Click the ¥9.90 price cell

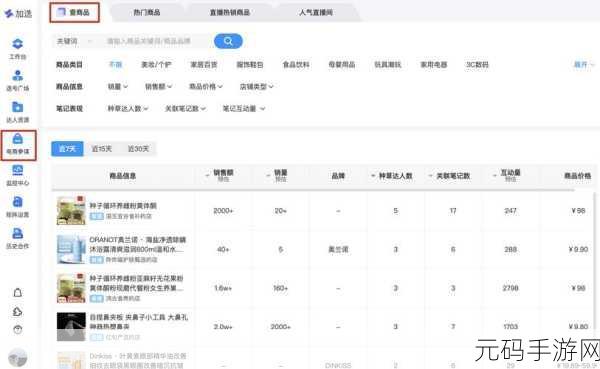click(x=578, y=250)
